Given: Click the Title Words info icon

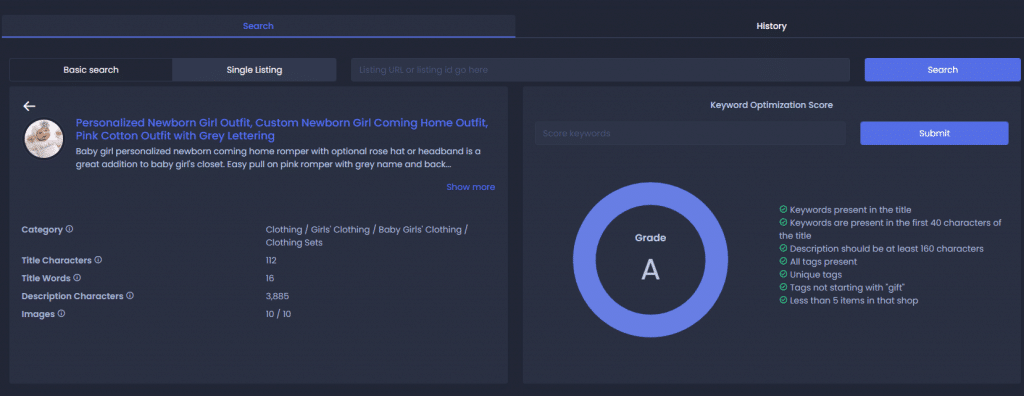Looking at the screenshot, I should (77, 278).
